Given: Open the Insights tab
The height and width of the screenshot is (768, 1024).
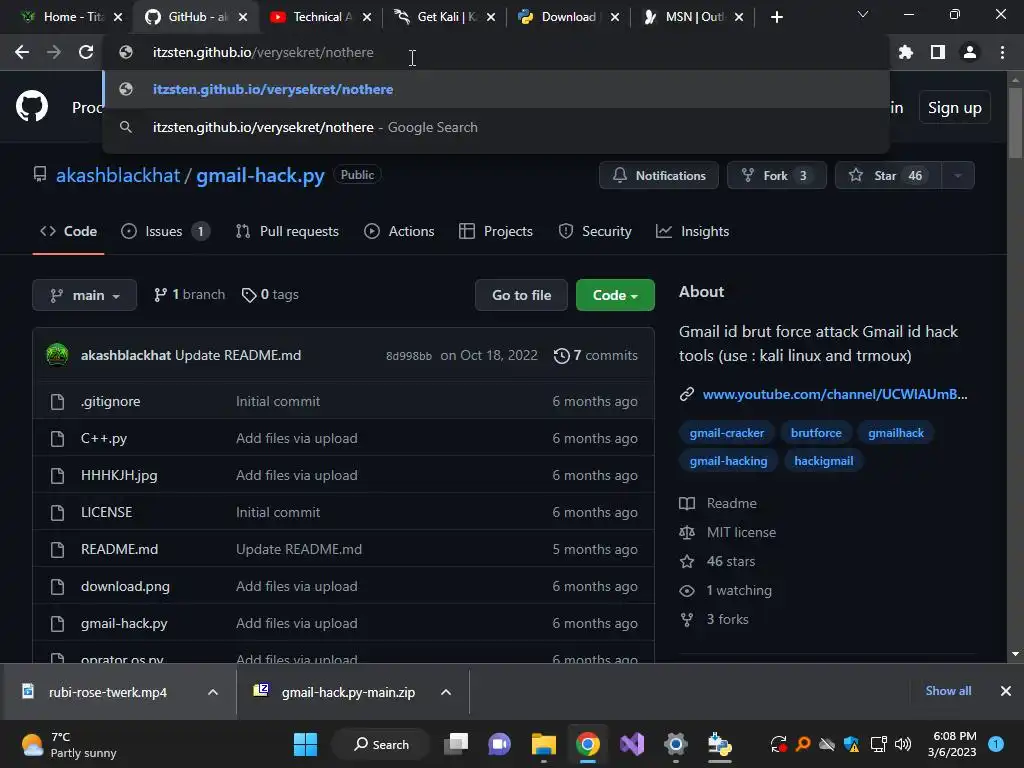Looking at the screenshot, I should click(x=692, y=231).
